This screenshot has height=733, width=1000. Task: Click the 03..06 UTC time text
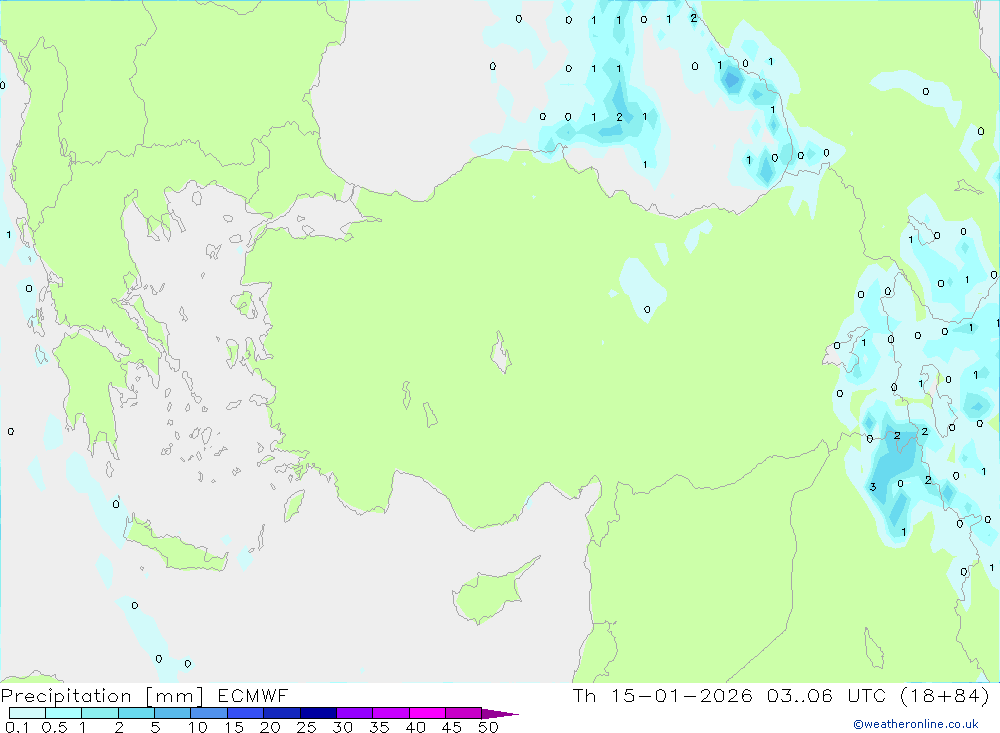pyautogui.click(x=827, y=695)
